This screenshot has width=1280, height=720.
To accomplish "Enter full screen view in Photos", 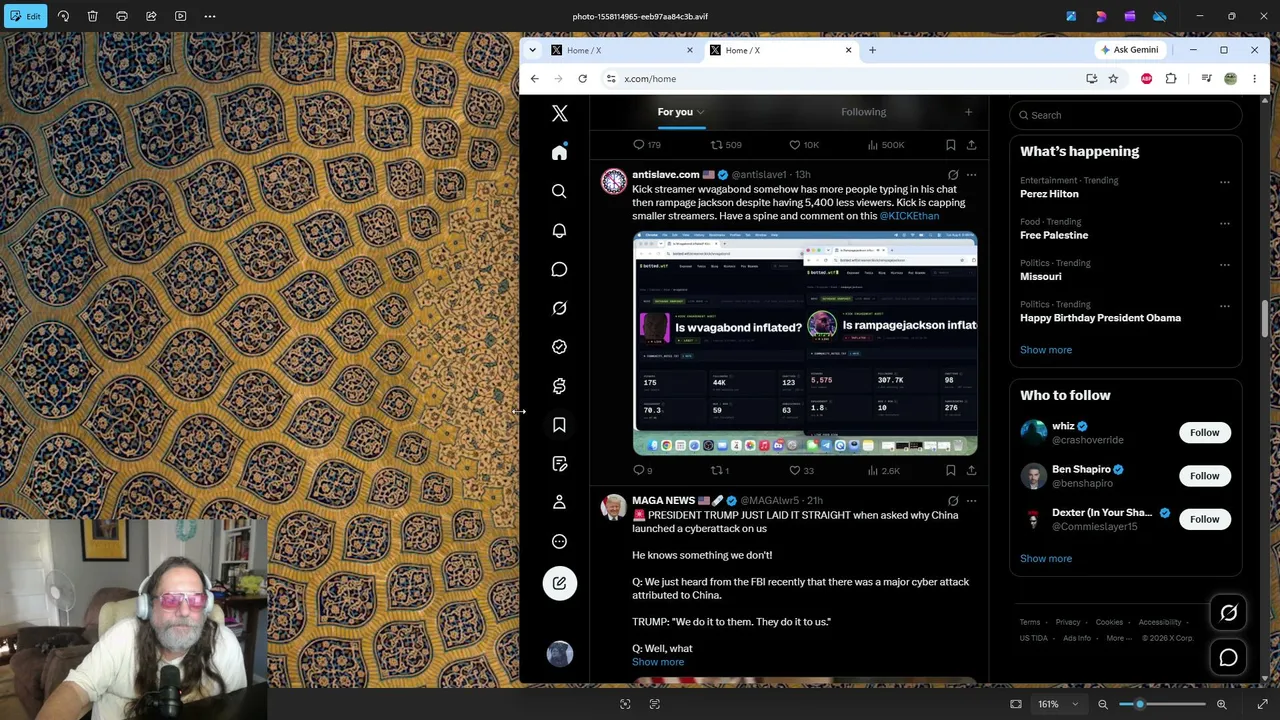I will click(1262, 704).
